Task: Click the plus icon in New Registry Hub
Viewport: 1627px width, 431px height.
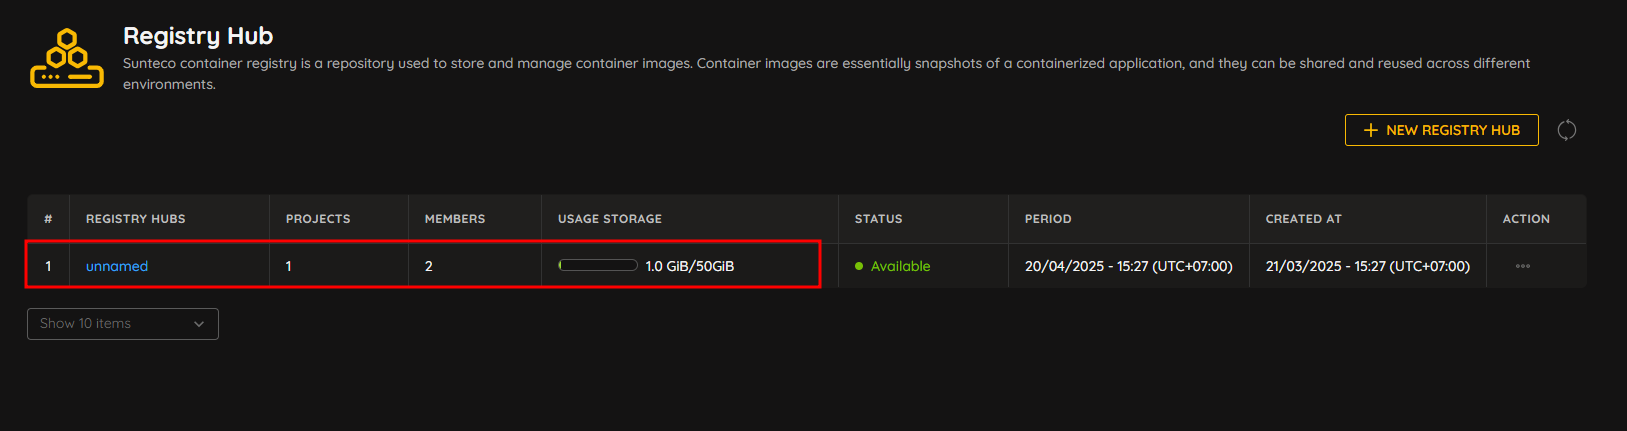Action: click(1371, 130)
